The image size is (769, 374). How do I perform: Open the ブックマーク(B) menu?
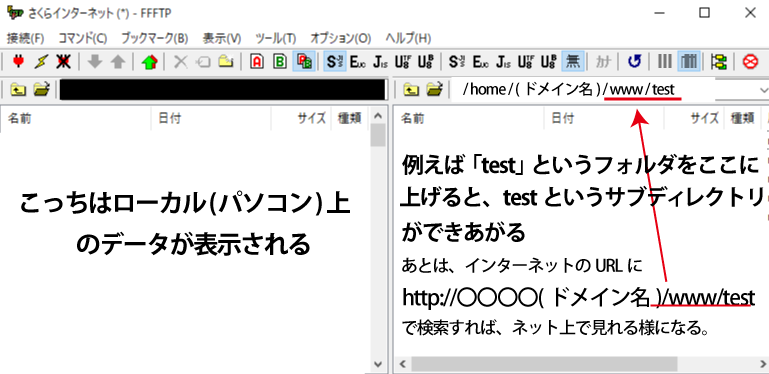point(154,38)
